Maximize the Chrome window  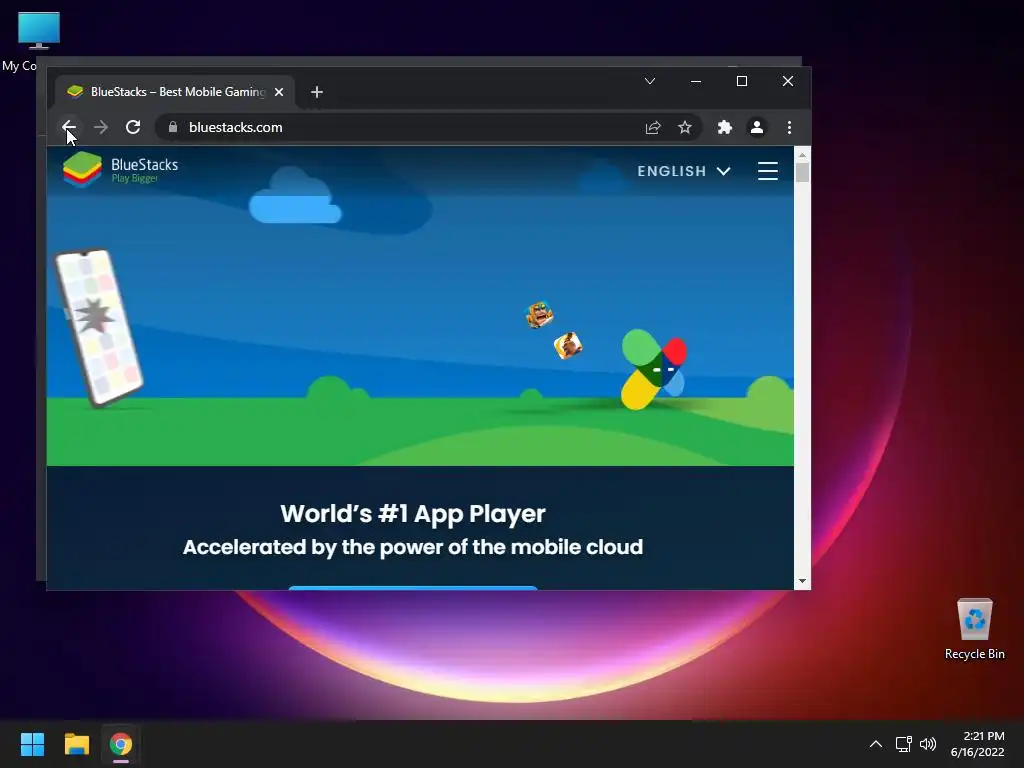(742, 81)
